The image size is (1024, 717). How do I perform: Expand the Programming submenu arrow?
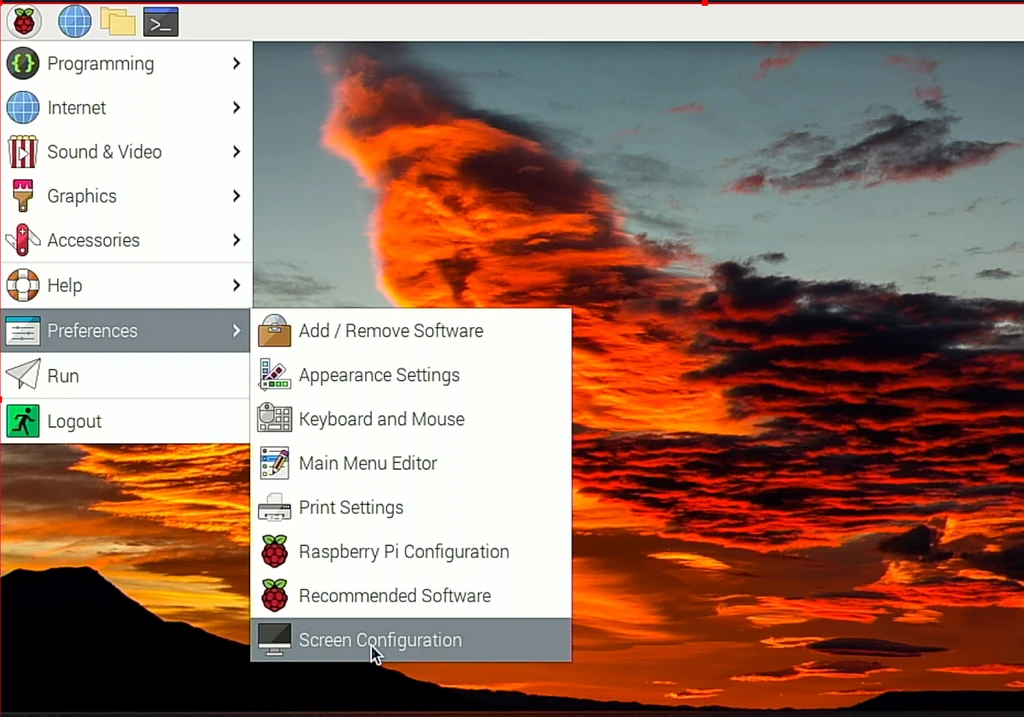(x=236, y=64)
